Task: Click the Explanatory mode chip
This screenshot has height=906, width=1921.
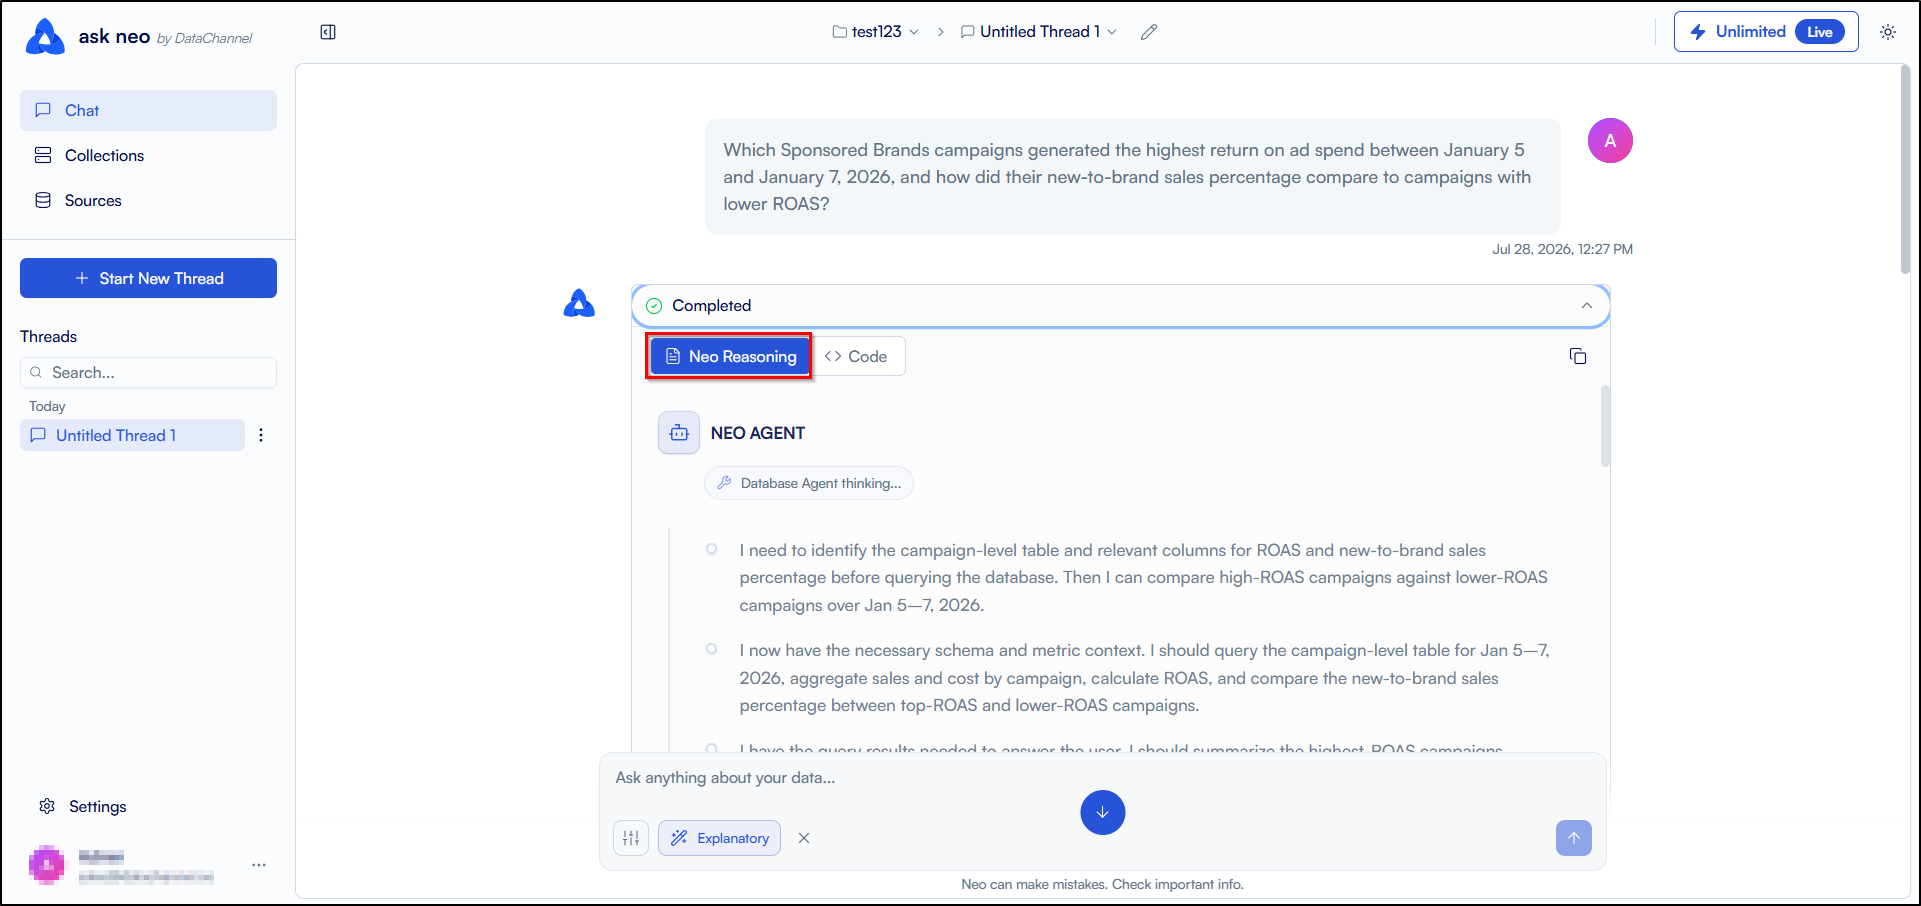Action: click(719, 838)
